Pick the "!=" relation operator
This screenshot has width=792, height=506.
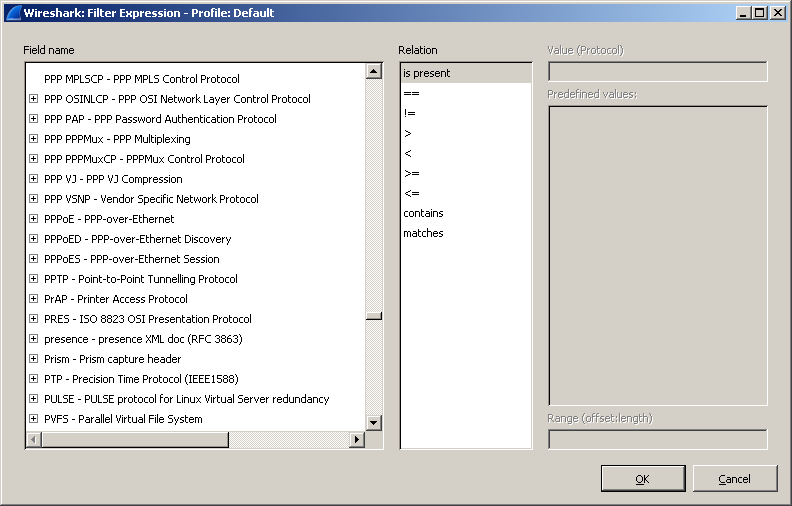(x=409, y=113)
